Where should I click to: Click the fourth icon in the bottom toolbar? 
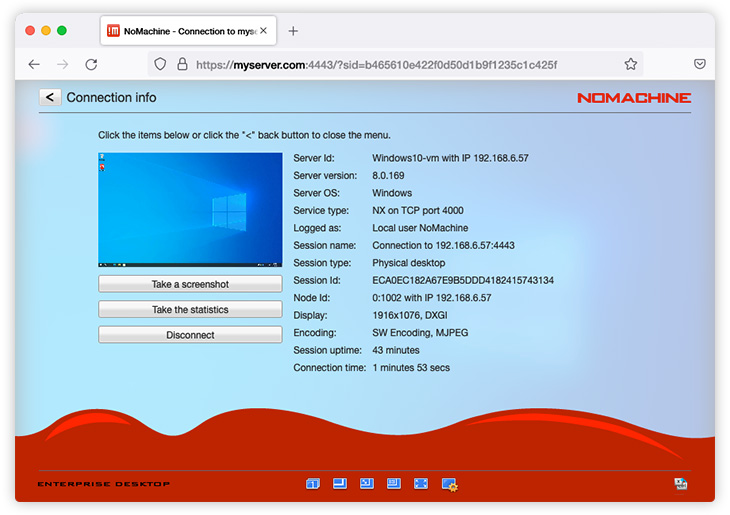point(394,484)
